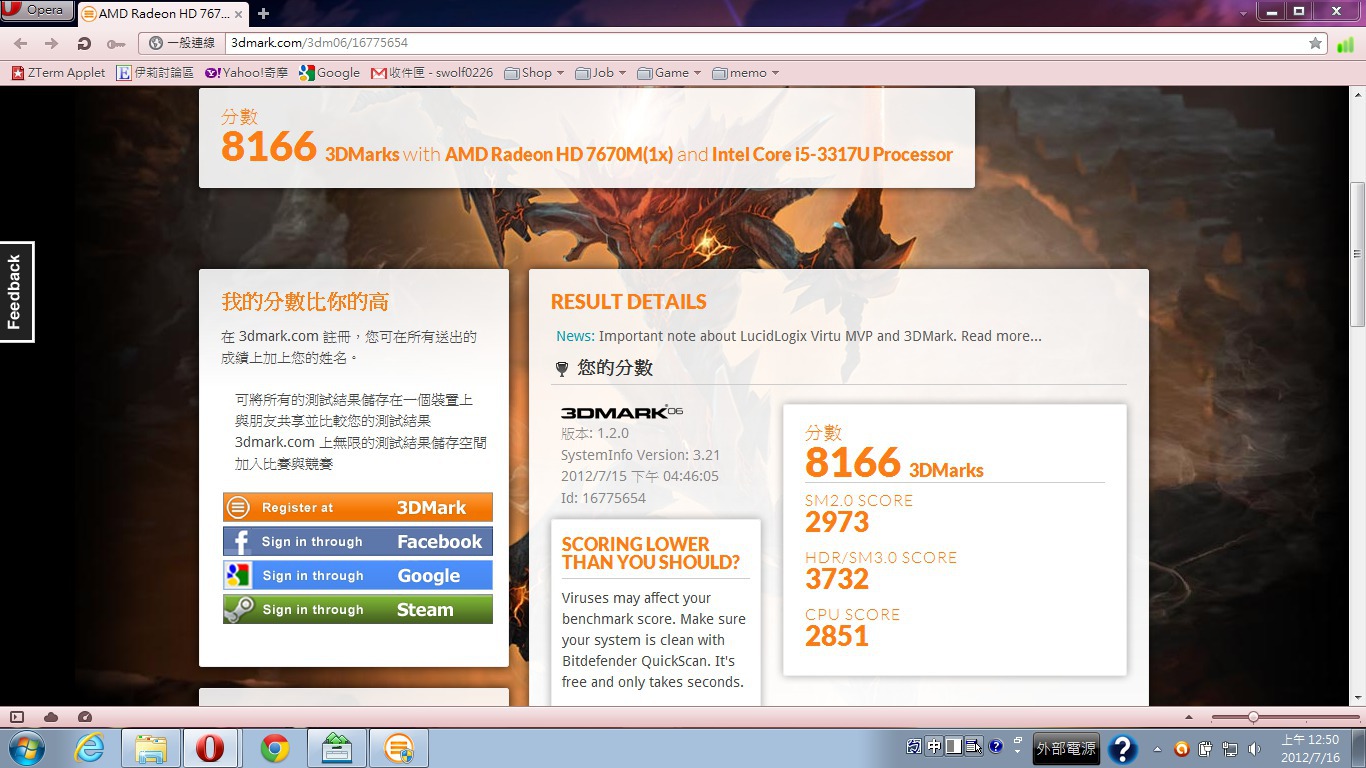Open ZTerm Applet bookmark
The height and width of the screenshot is (768, 1366).
tap(58, 73)
